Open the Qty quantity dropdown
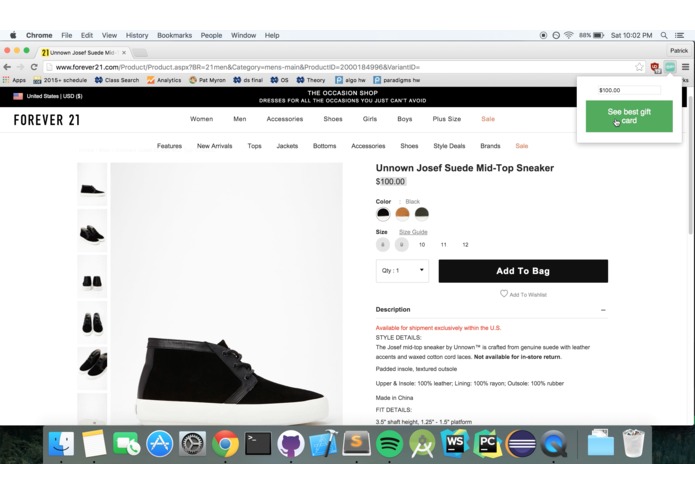This screenshot has height=494, width=695. tap(402, 271)
